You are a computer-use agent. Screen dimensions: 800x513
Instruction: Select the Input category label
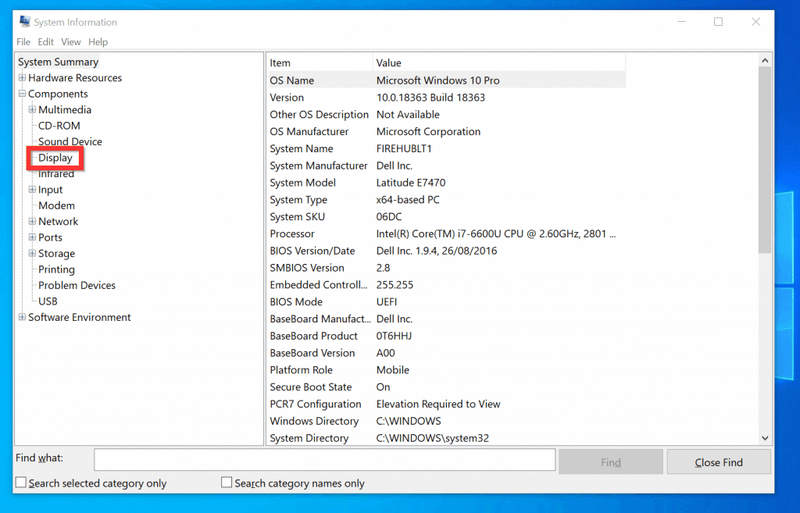(x=51, y=189)
